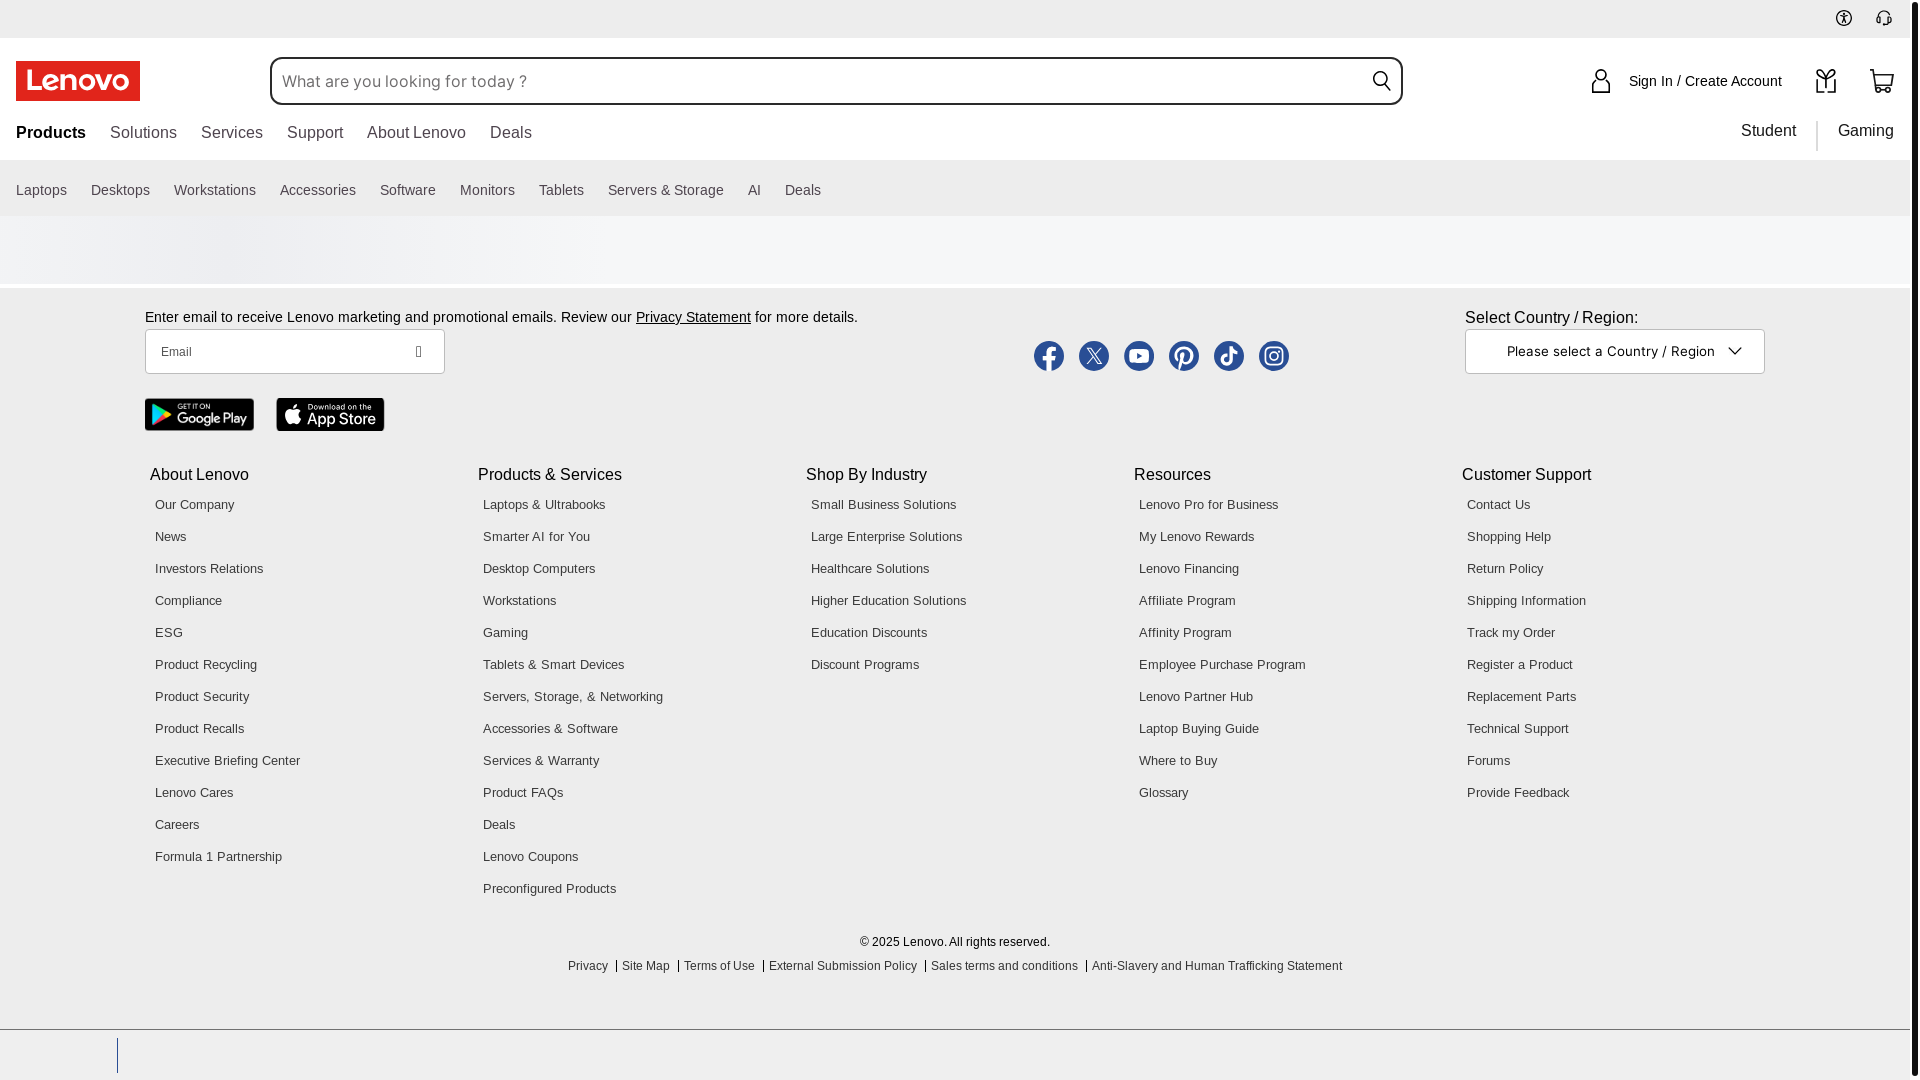Click Sign In / Create Account
The image size is (1920, 1080).
coord(1705,81)
